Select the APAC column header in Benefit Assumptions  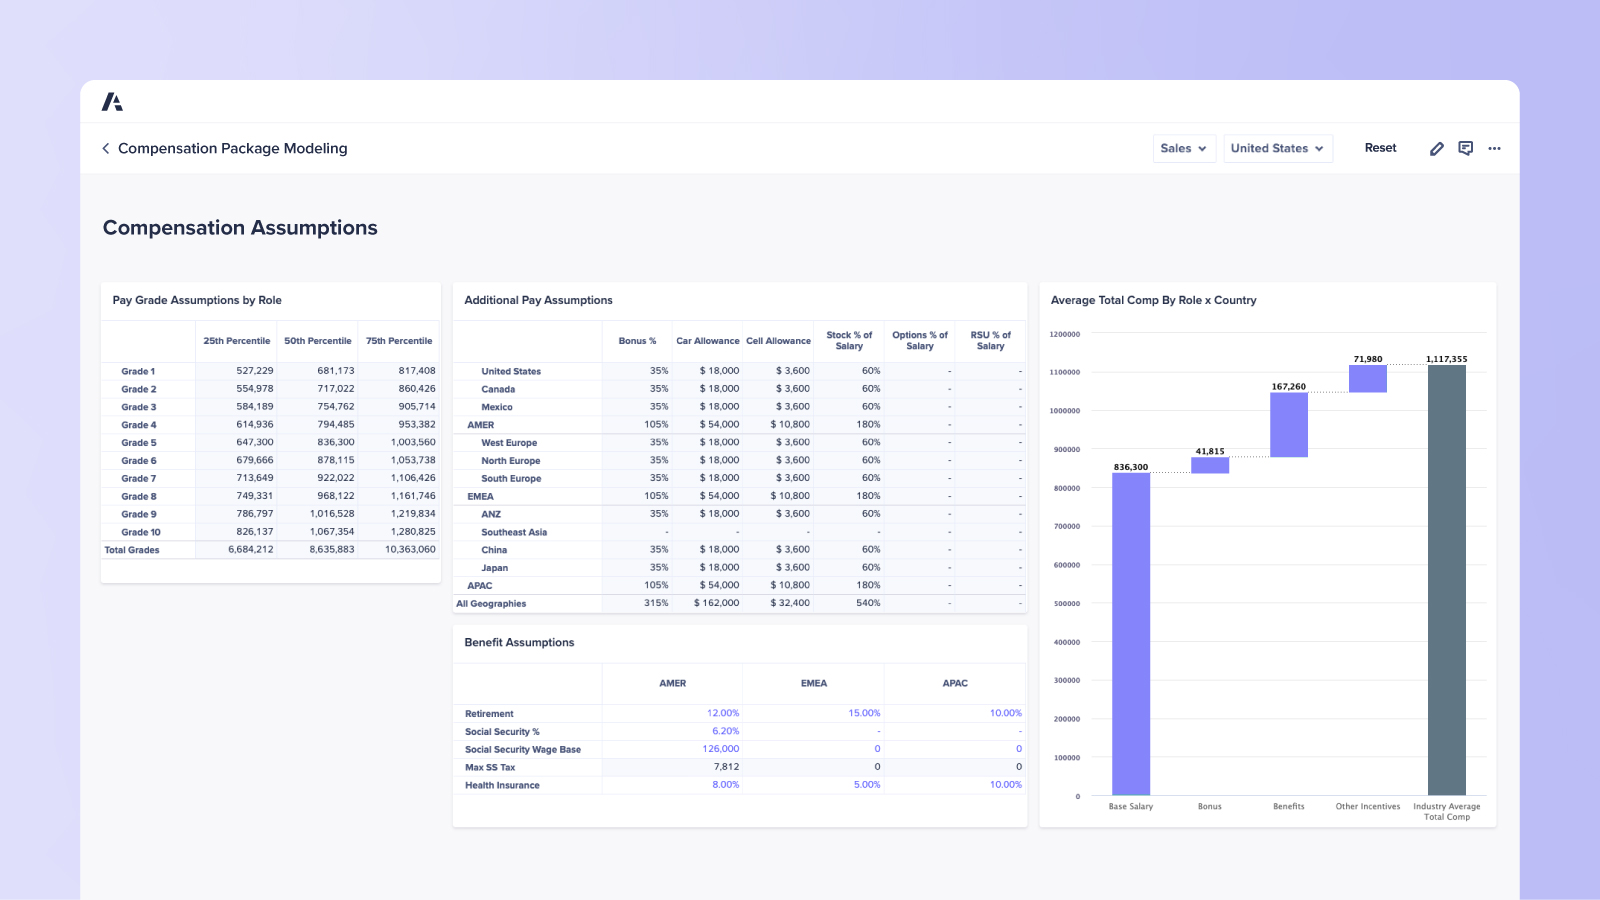[x=954, y=683]
